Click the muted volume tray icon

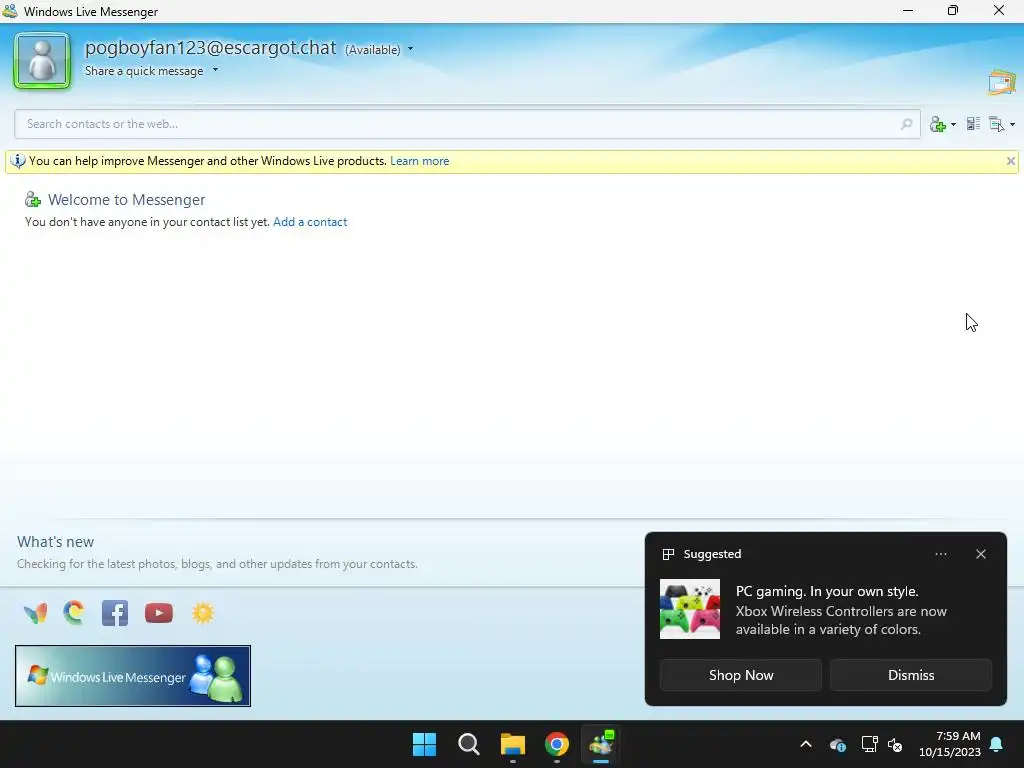pyautogui.click(x=895, y=744)
